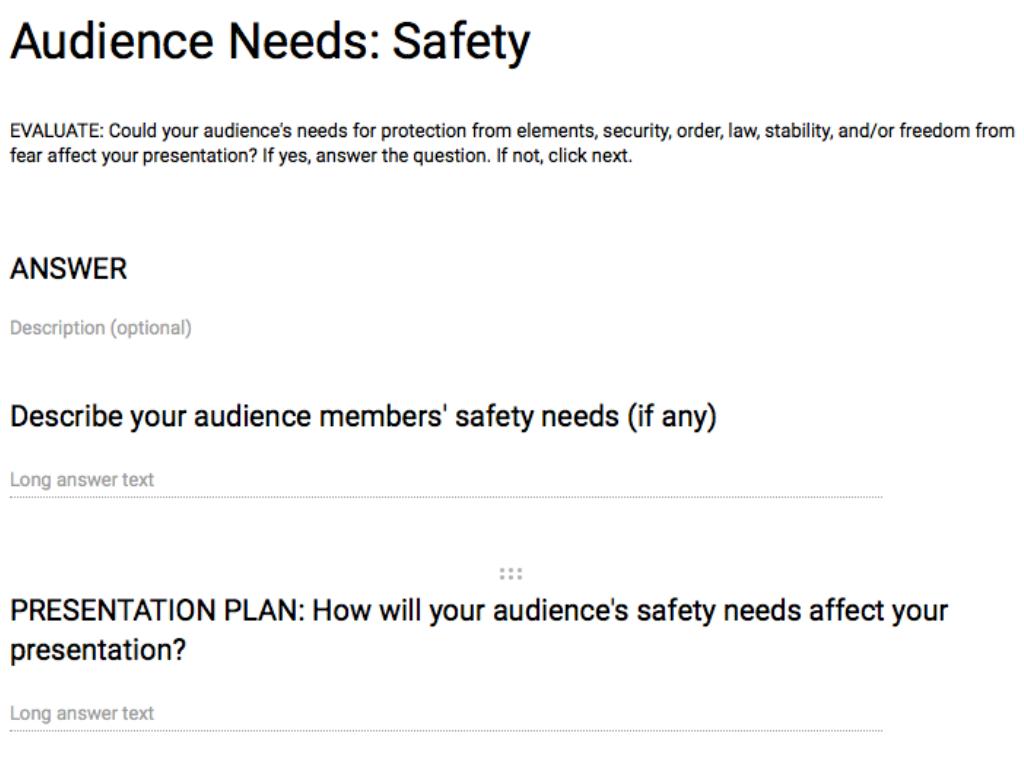Screen dimensions: 1024x768
Task: Click the word "Safety" in the page title
Action: click(x=461, y=42)
